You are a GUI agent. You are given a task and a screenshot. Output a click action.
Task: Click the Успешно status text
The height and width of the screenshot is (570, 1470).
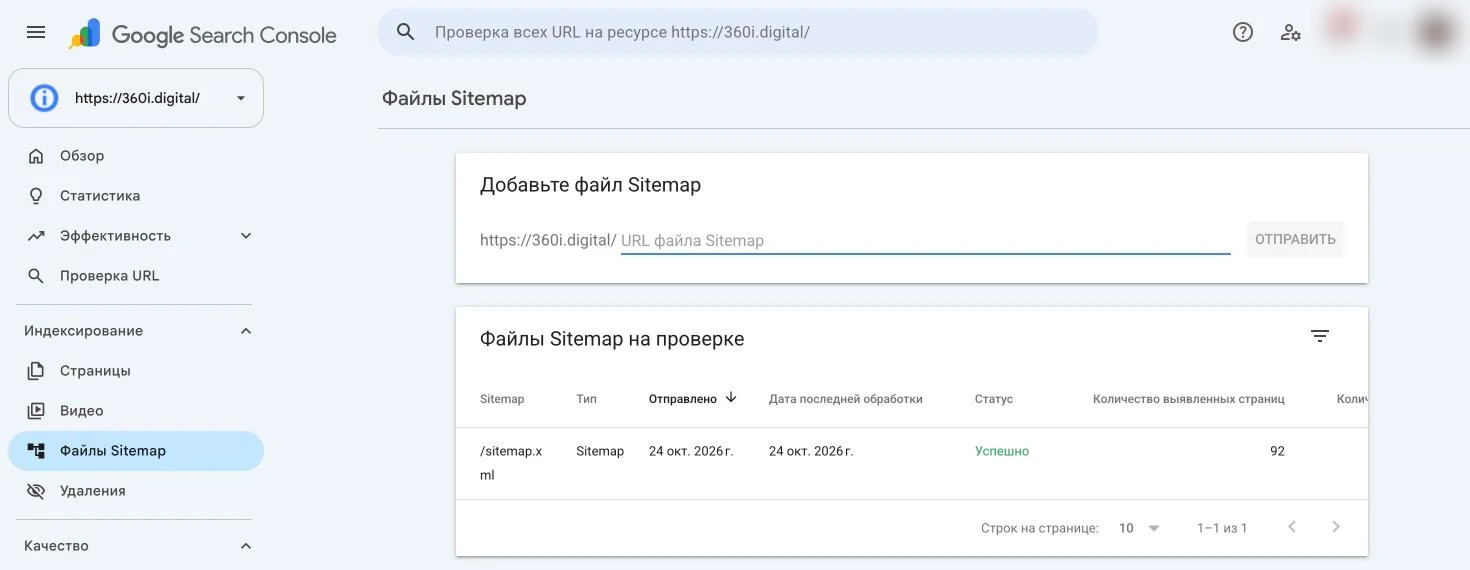pyautogui.click(x=1002, y=451)
